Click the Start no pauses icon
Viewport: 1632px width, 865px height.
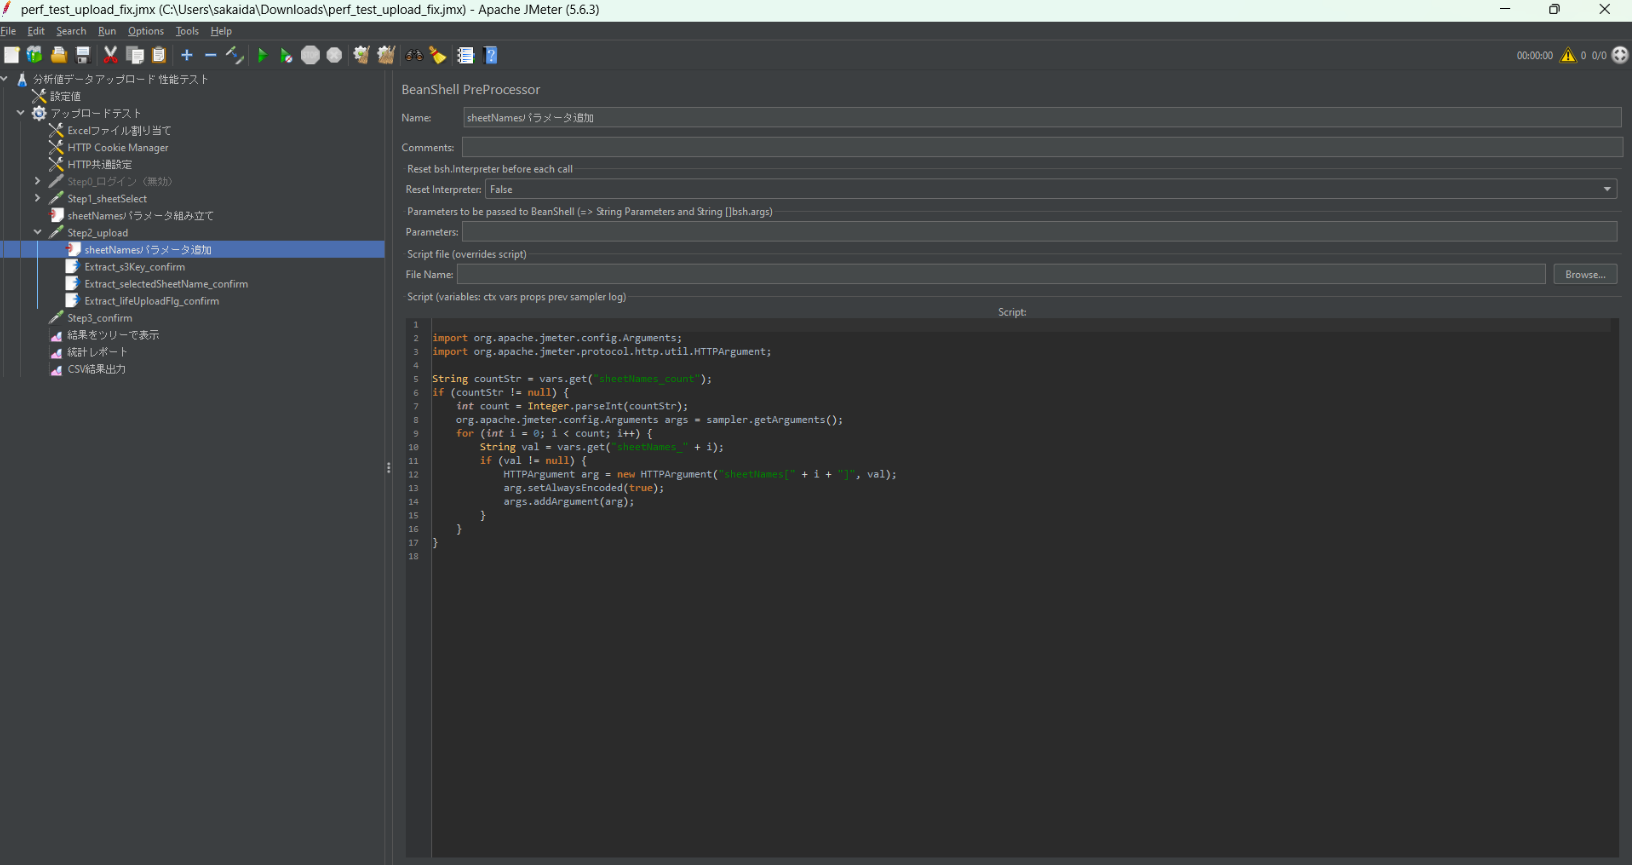click(286, 55)
